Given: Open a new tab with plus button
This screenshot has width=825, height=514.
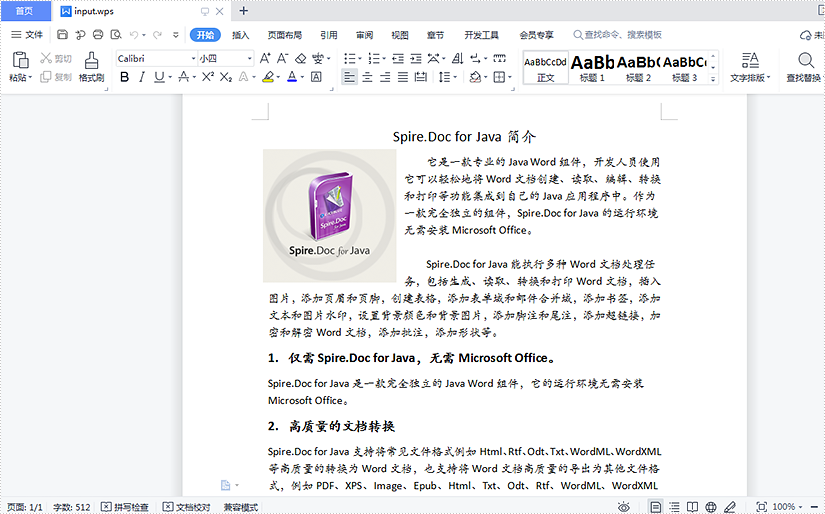Looking at the screenshot, I should click(x=244, y=11).
